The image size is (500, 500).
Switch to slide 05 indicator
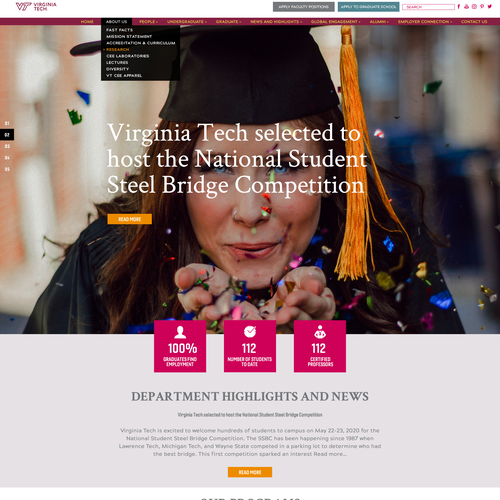pyautogui.click(x=7, y=169)
